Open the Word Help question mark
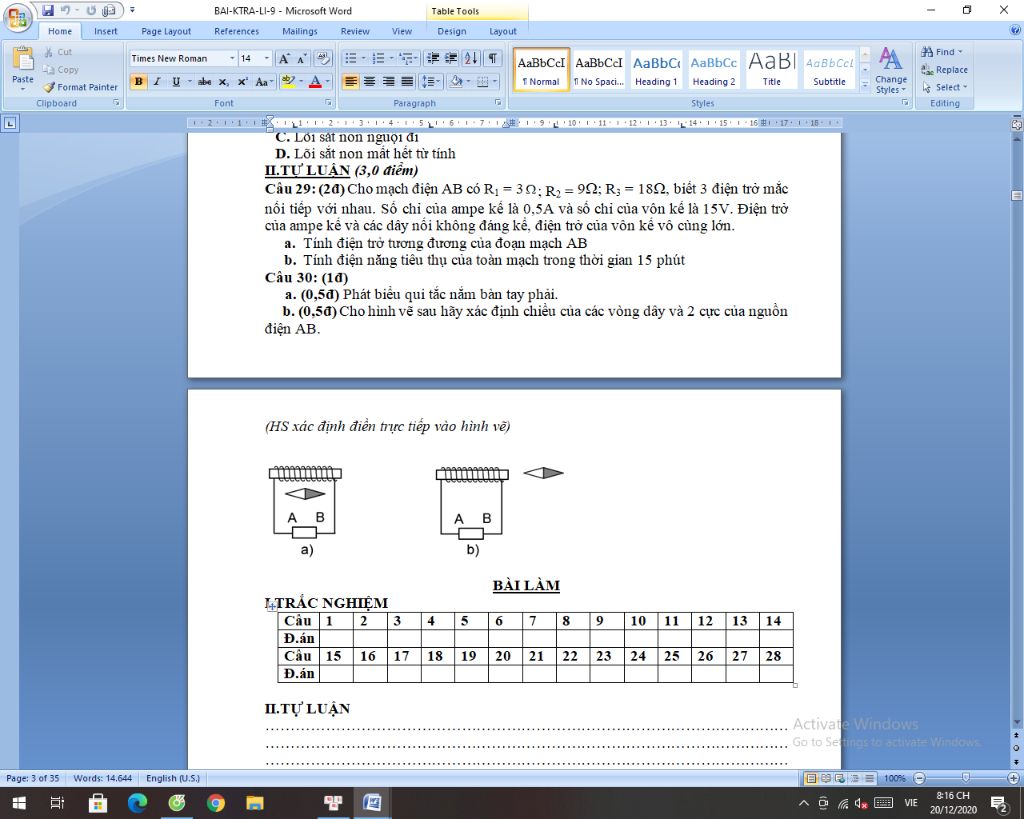The width and height of the screenshot is (1024, 819). (x=1015, y=30)
